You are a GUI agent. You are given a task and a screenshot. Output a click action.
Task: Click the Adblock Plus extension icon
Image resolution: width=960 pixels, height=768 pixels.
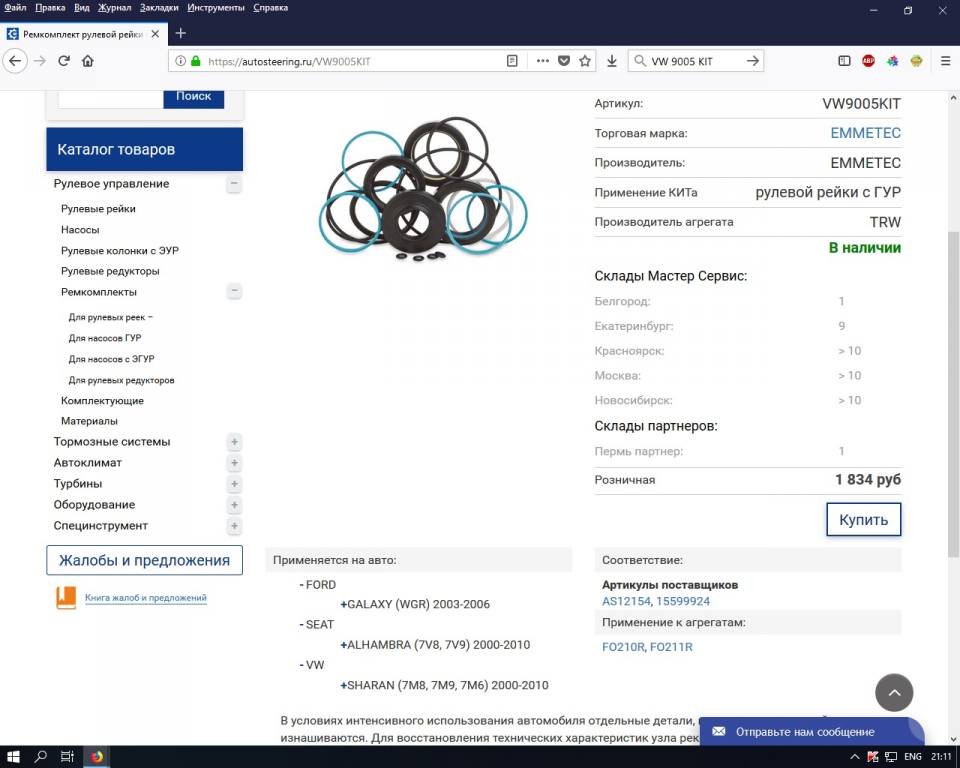coord(868,61)
